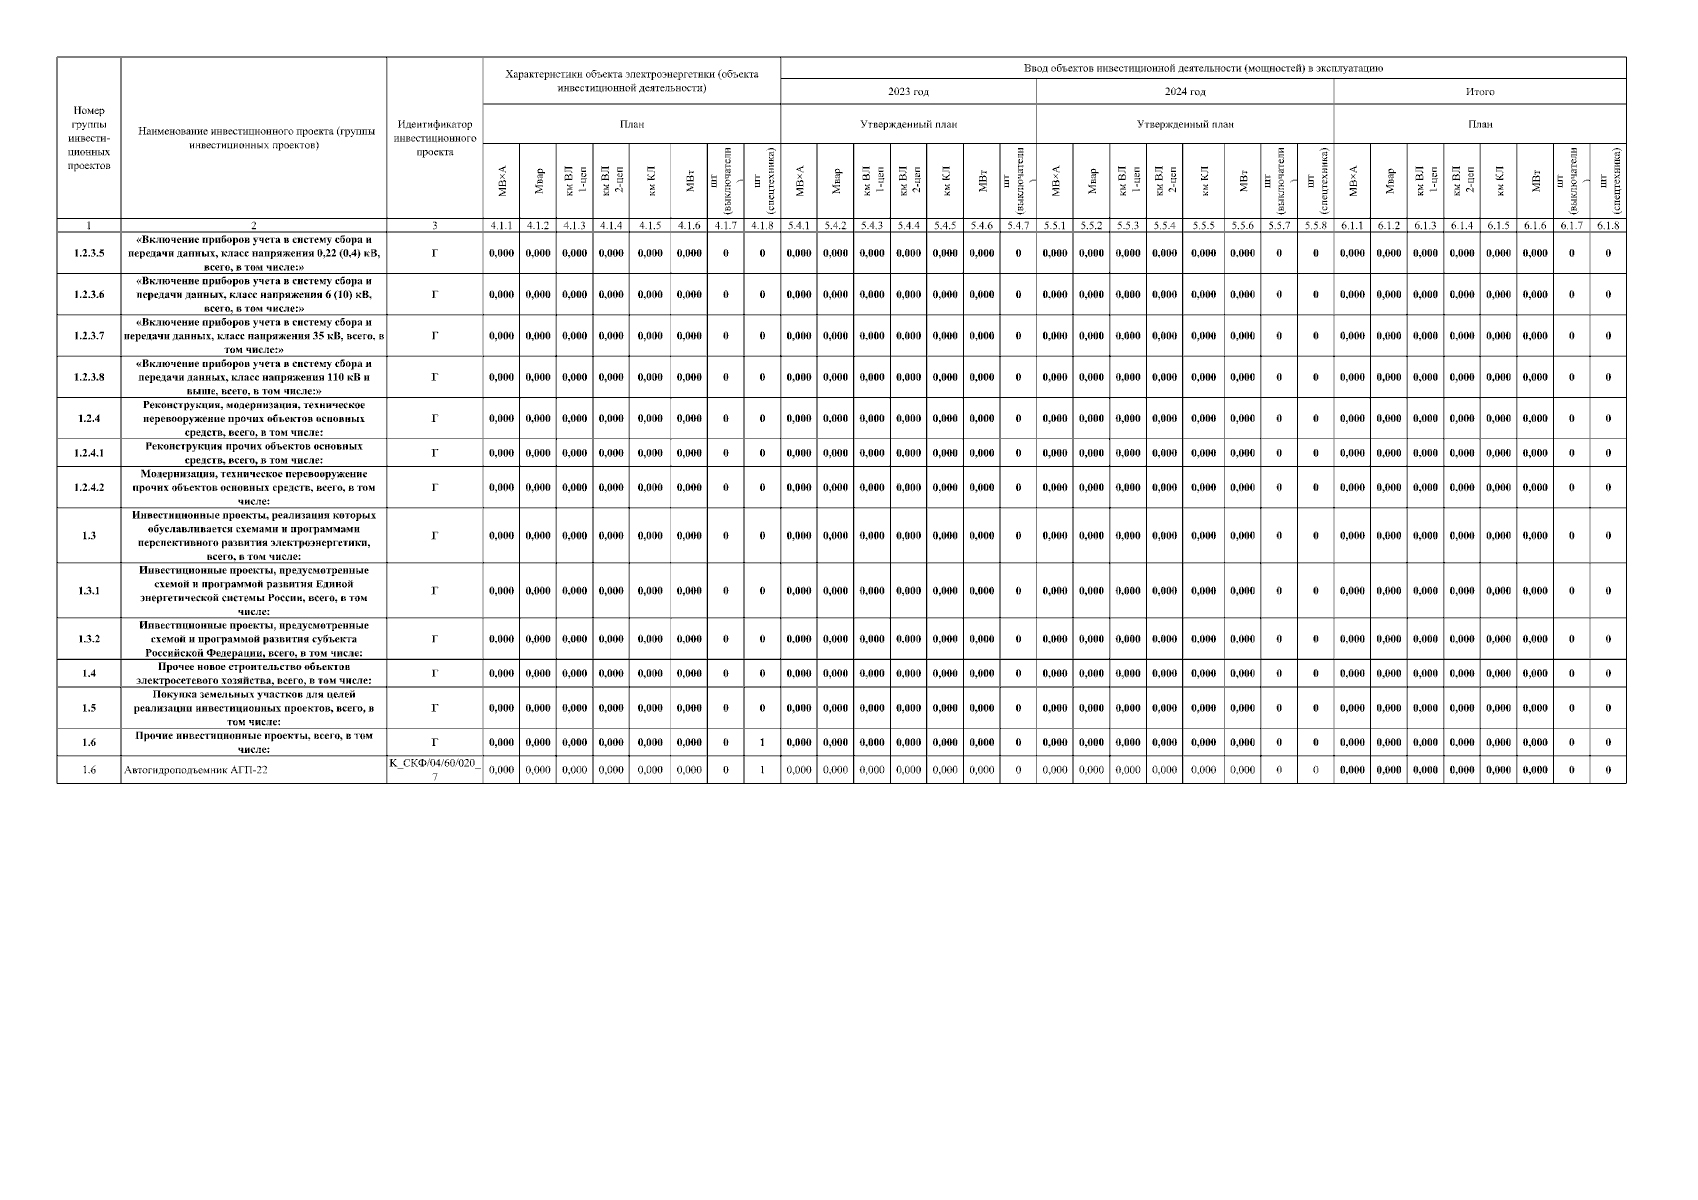Select column number cell 5.4.7
This screenshot has width=1698, height=1200.
coord(1018,226)
